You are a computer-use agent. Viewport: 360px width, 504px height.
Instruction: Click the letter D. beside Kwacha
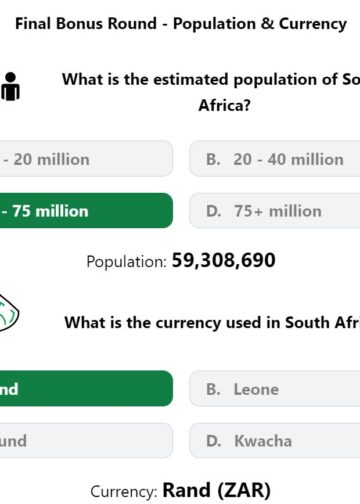[x=213, y=441]
